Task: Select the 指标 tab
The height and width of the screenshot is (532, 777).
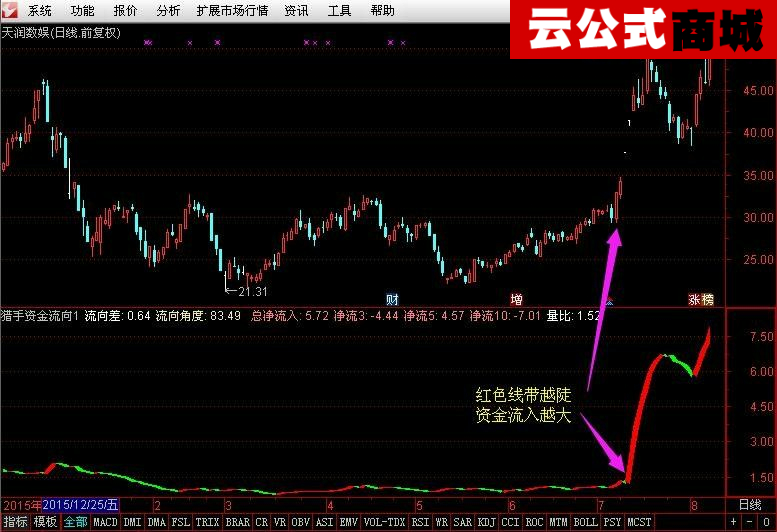Action: (x=15, y=522)
